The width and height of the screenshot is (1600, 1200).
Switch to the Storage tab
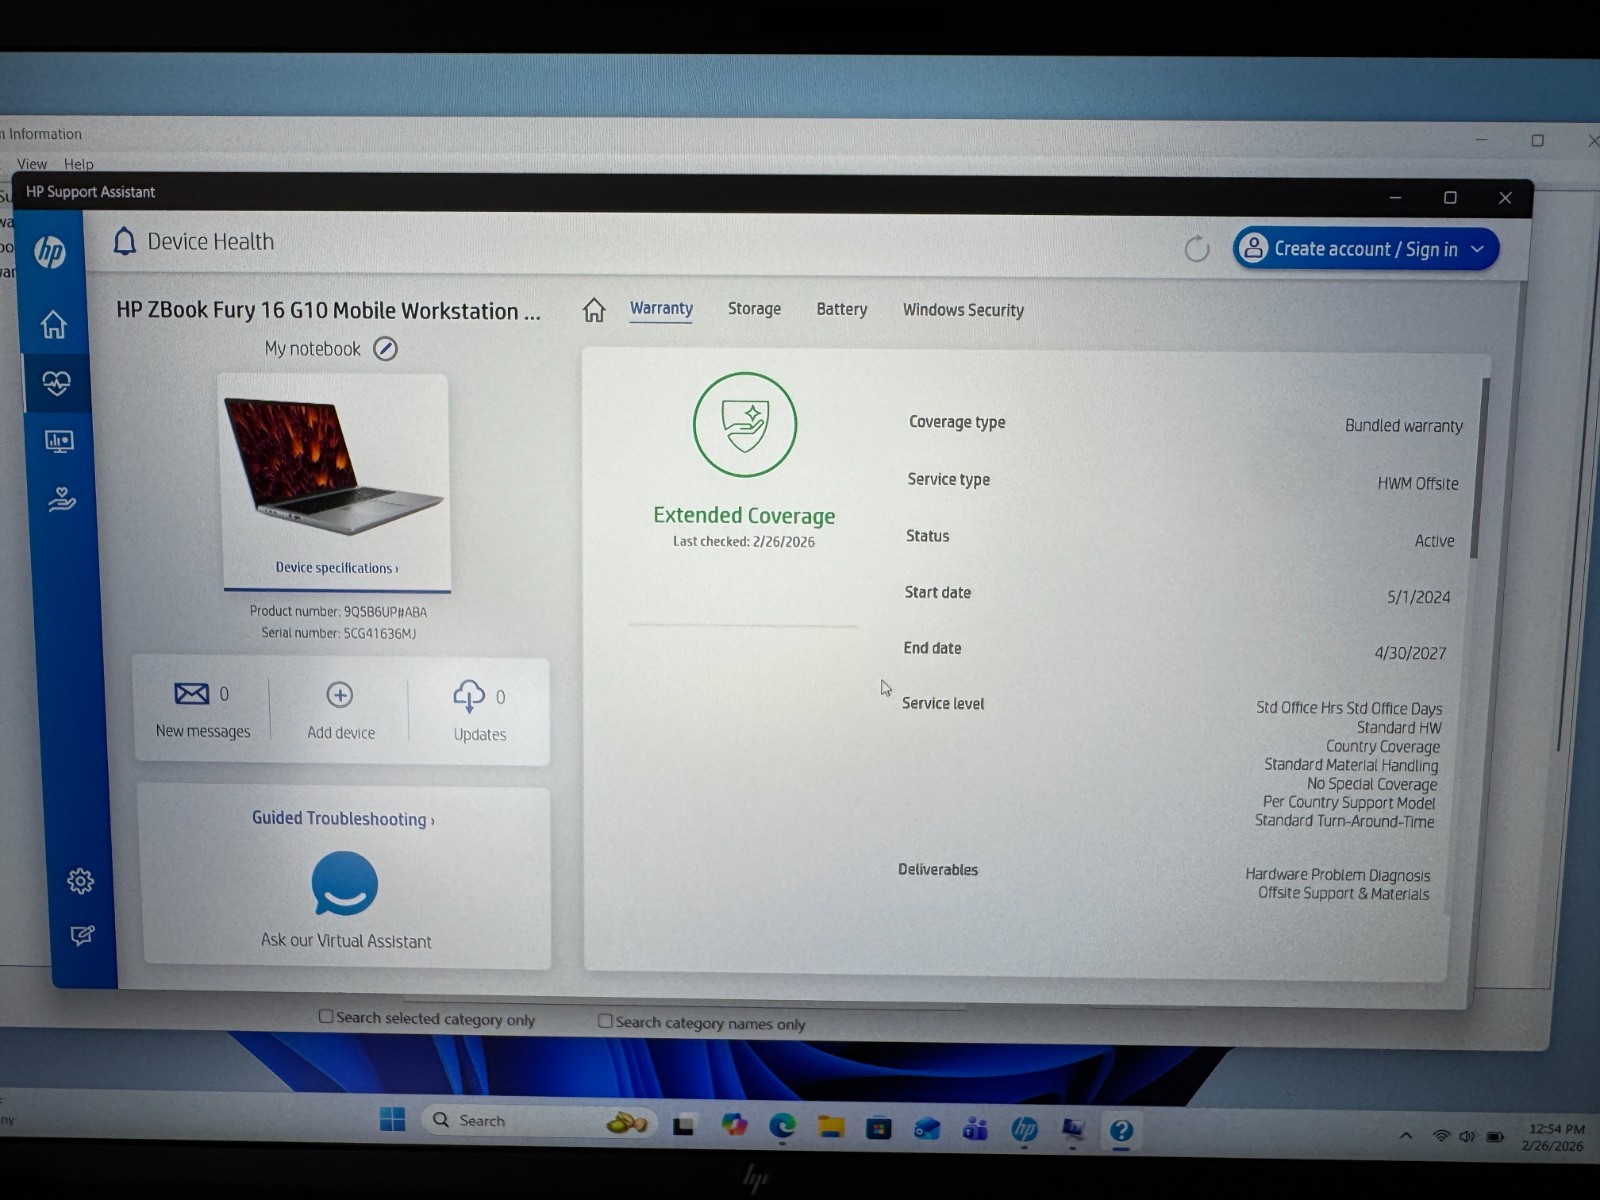(754, 309)
